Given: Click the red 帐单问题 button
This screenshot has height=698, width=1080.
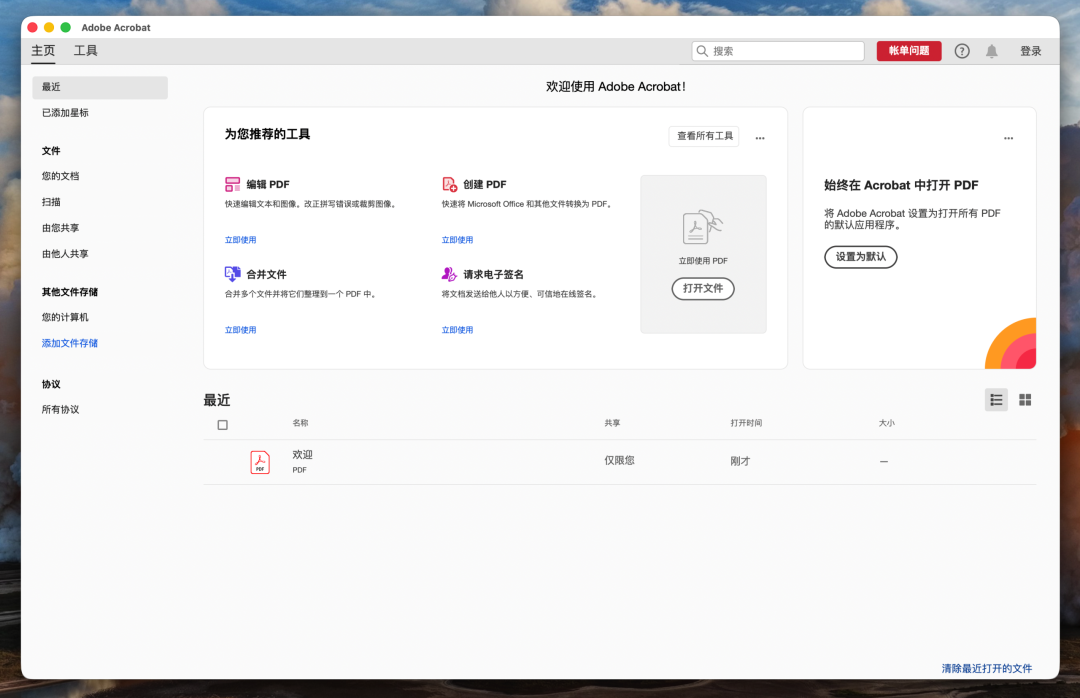Looking at the screenshot, I should (x=908, y=51).
